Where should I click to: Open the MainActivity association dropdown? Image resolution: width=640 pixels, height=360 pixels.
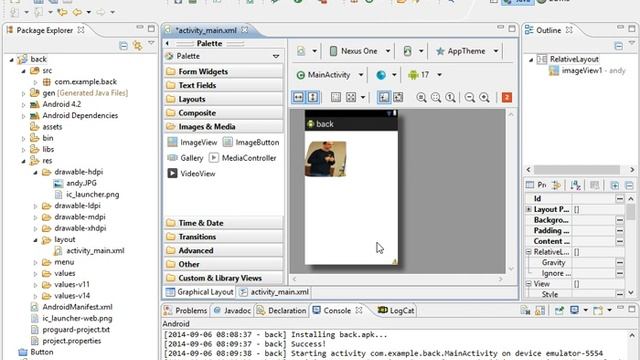click(x=329, y=75)
